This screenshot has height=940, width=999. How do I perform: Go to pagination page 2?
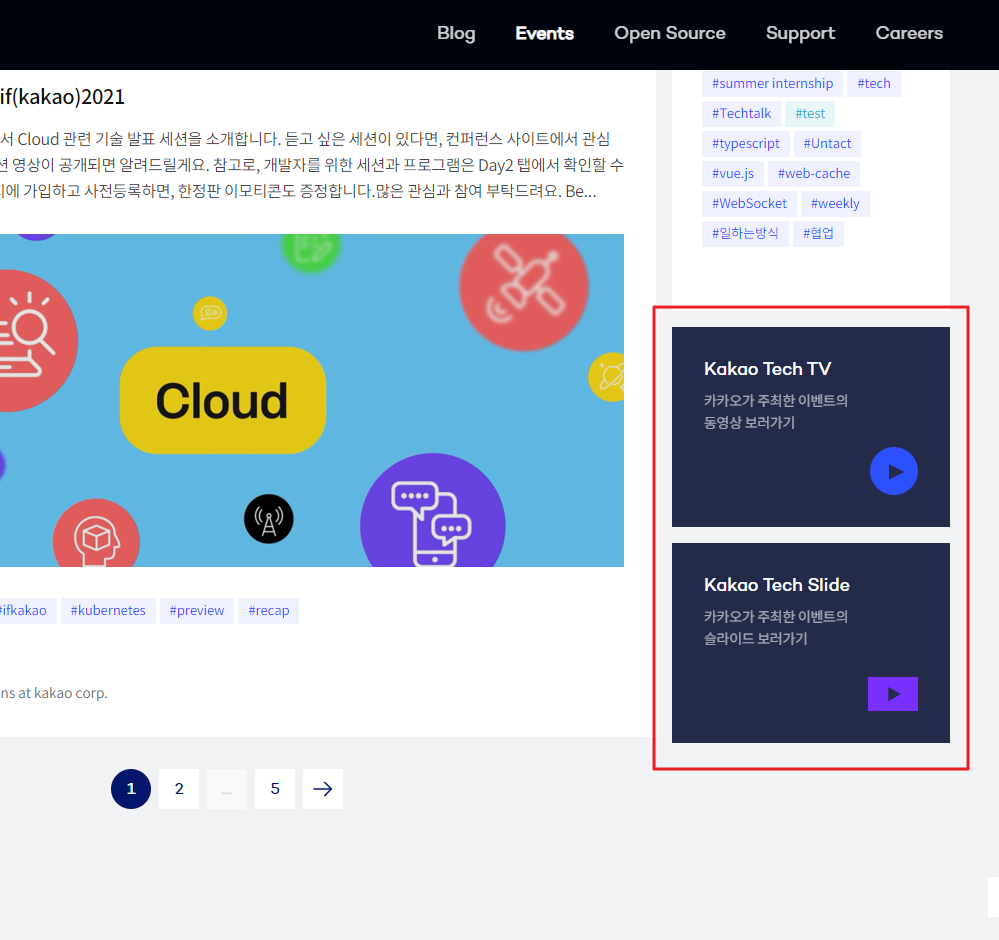(x=179, y=789)
